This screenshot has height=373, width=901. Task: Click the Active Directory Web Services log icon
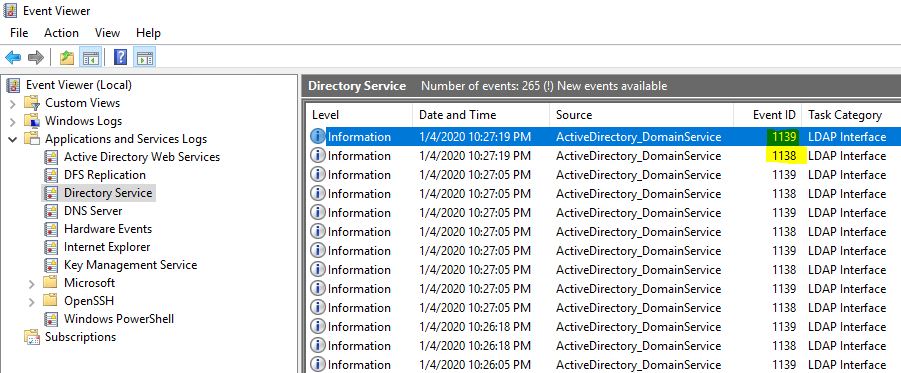[x=52, y=157]
